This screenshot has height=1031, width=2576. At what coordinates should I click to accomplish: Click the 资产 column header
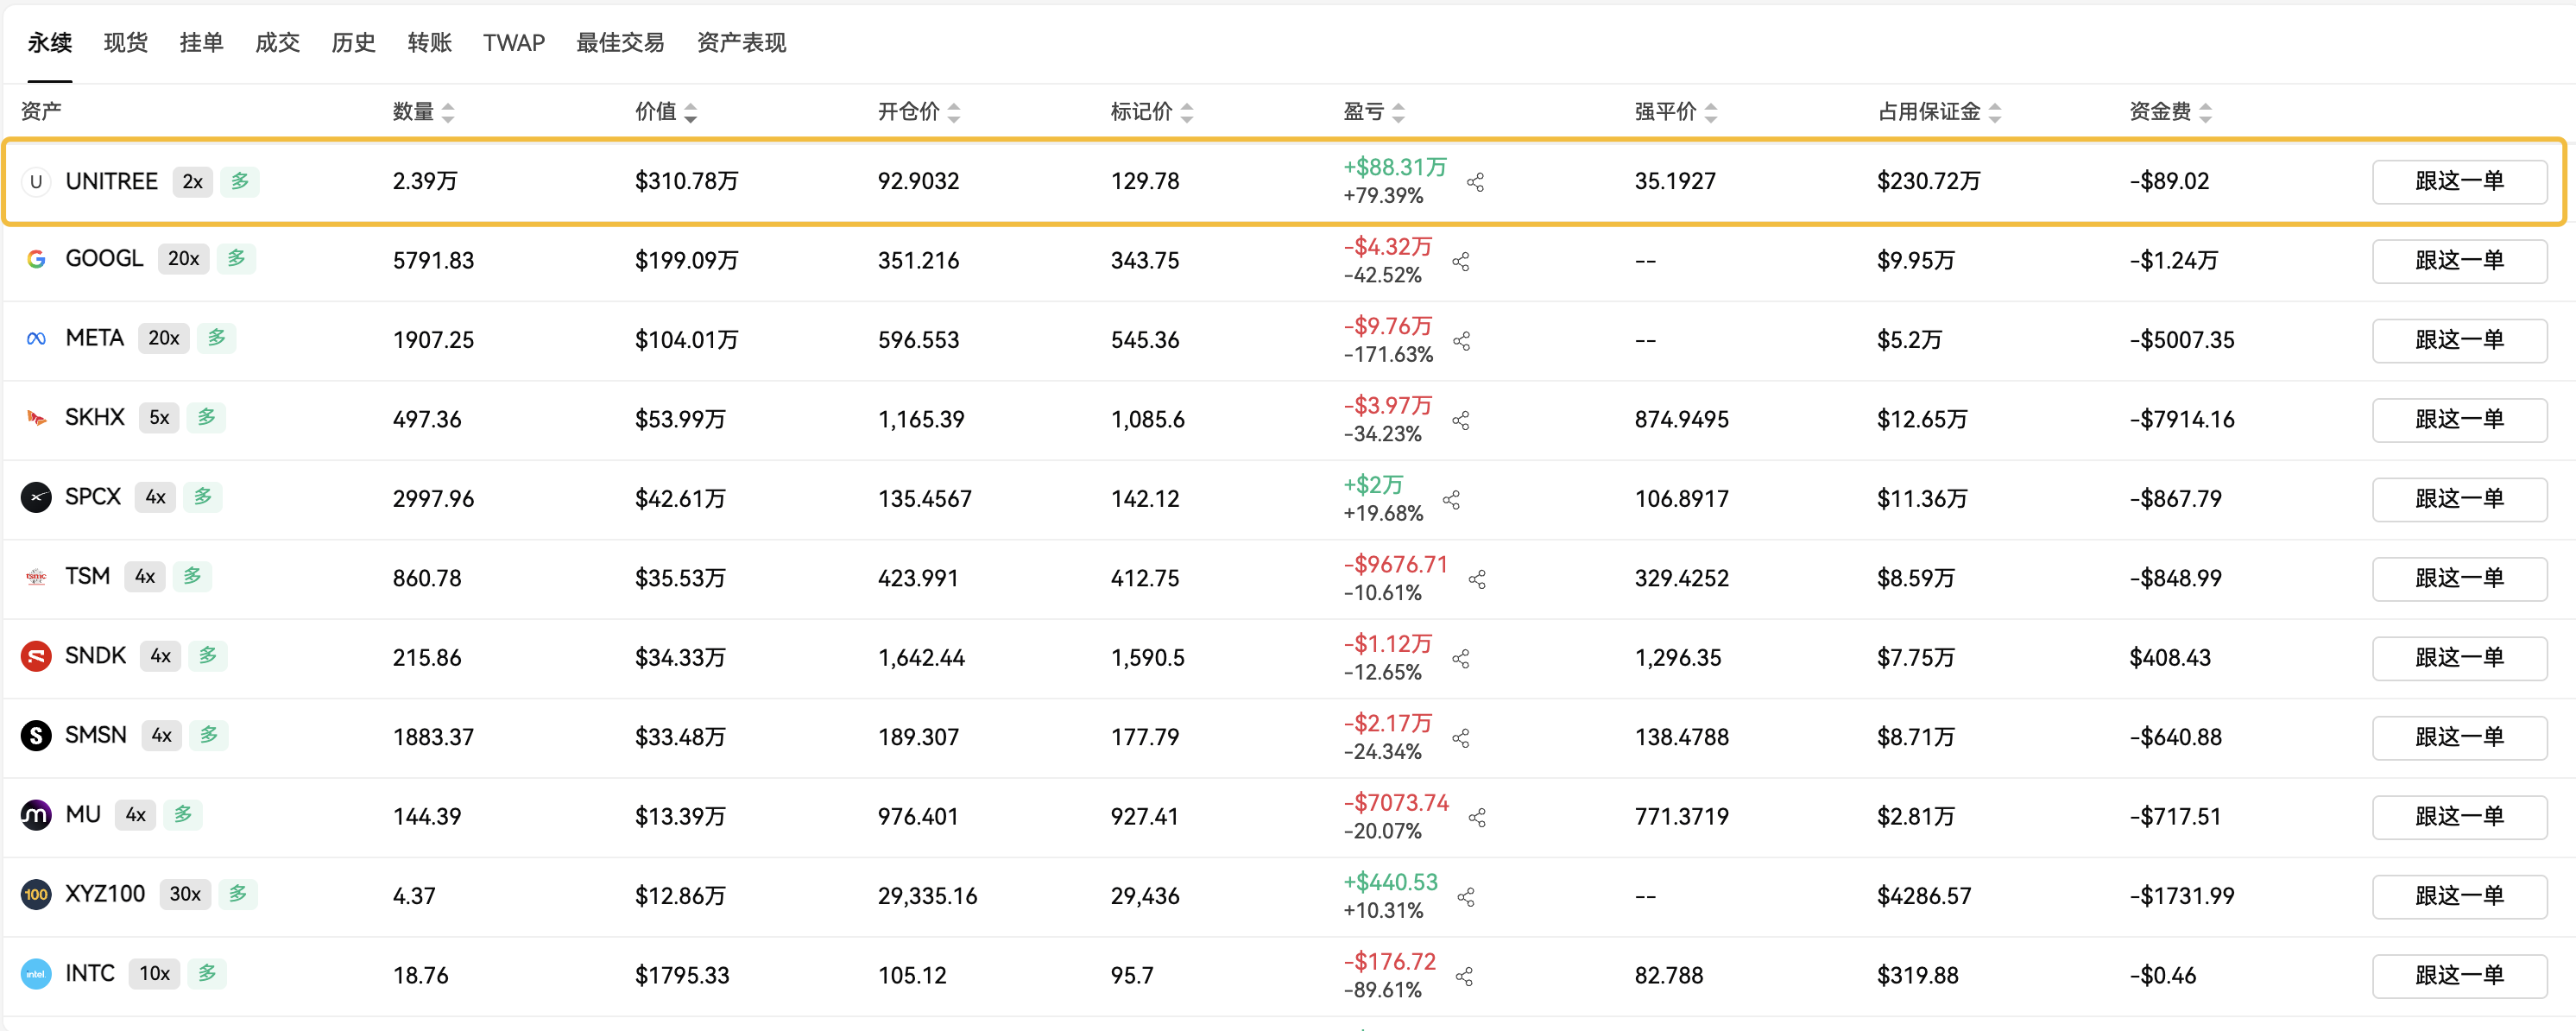pos(41,111)
